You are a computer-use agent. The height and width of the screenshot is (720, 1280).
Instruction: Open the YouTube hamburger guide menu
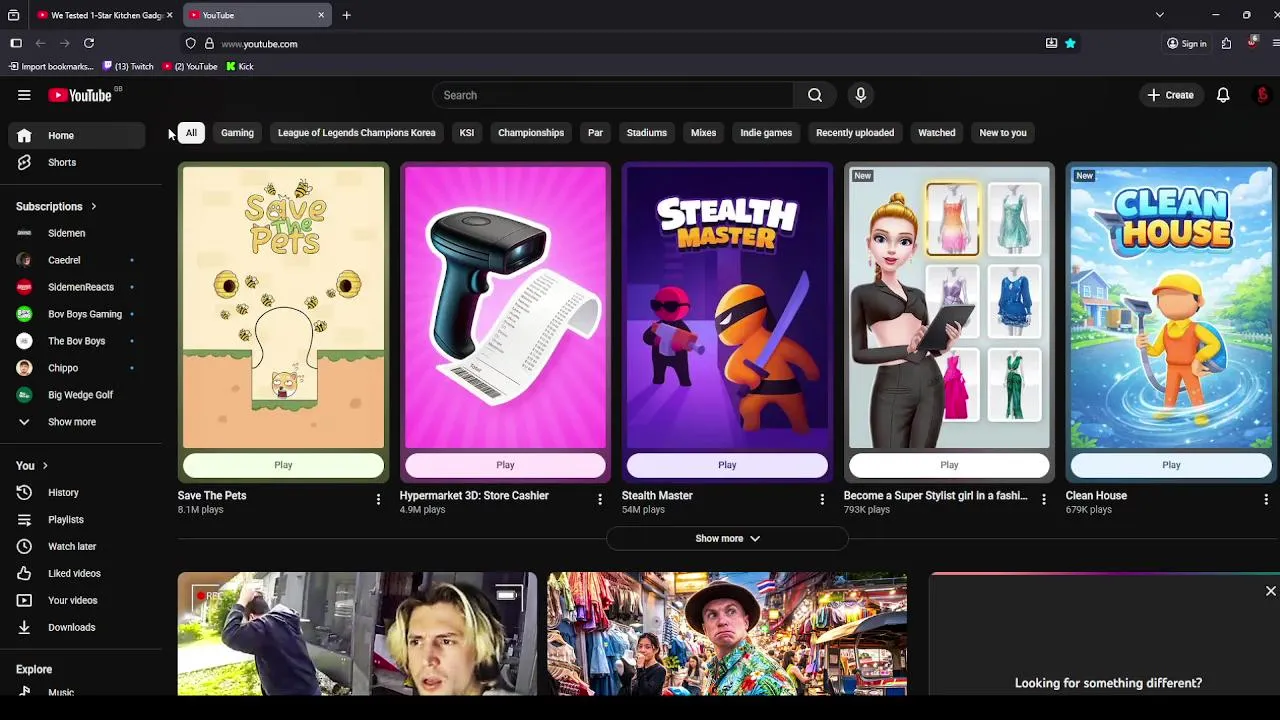[24, 95]
